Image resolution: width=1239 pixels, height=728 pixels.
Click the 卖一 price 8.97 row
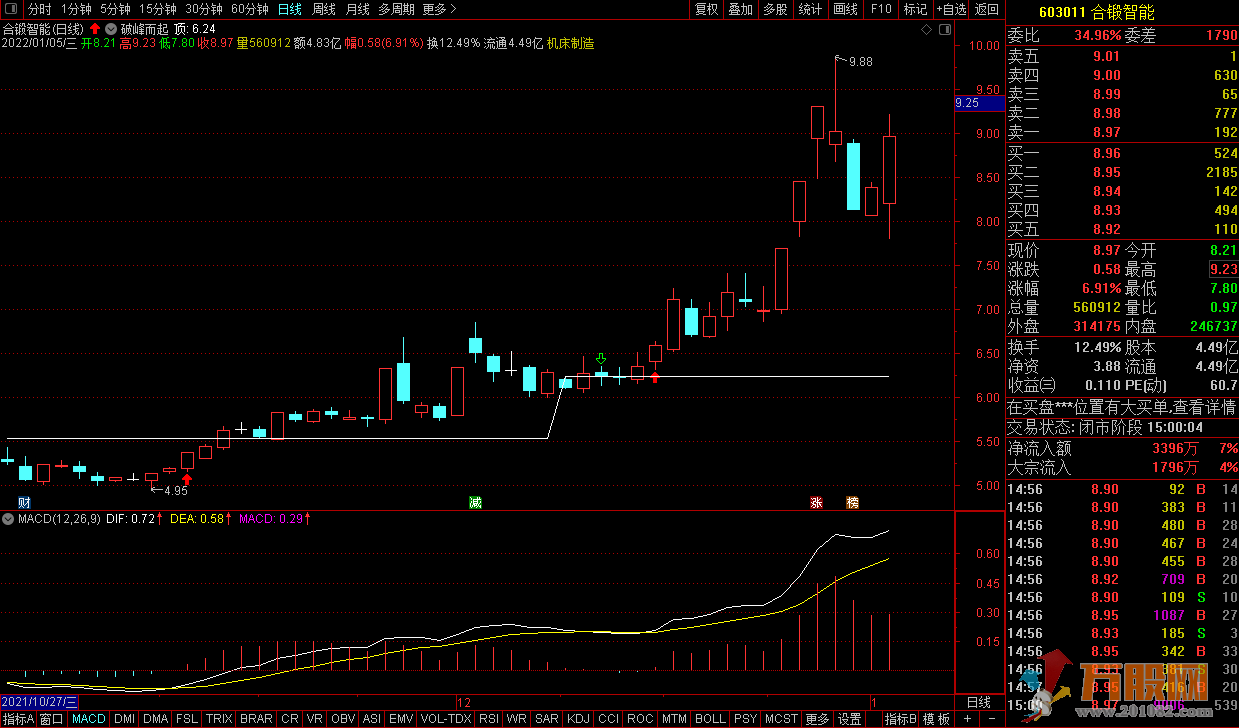point(1122,132)
